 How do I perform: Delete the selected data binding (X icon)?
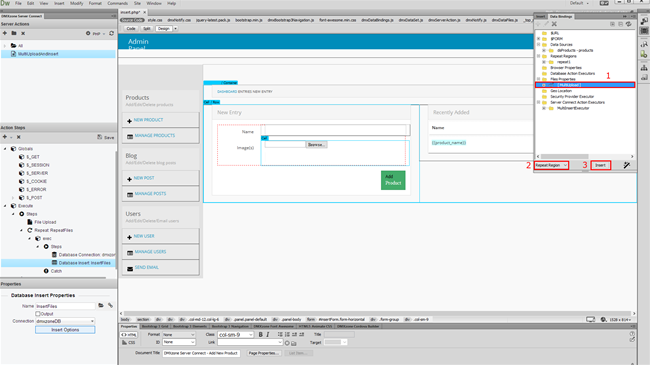pos(554,24)
